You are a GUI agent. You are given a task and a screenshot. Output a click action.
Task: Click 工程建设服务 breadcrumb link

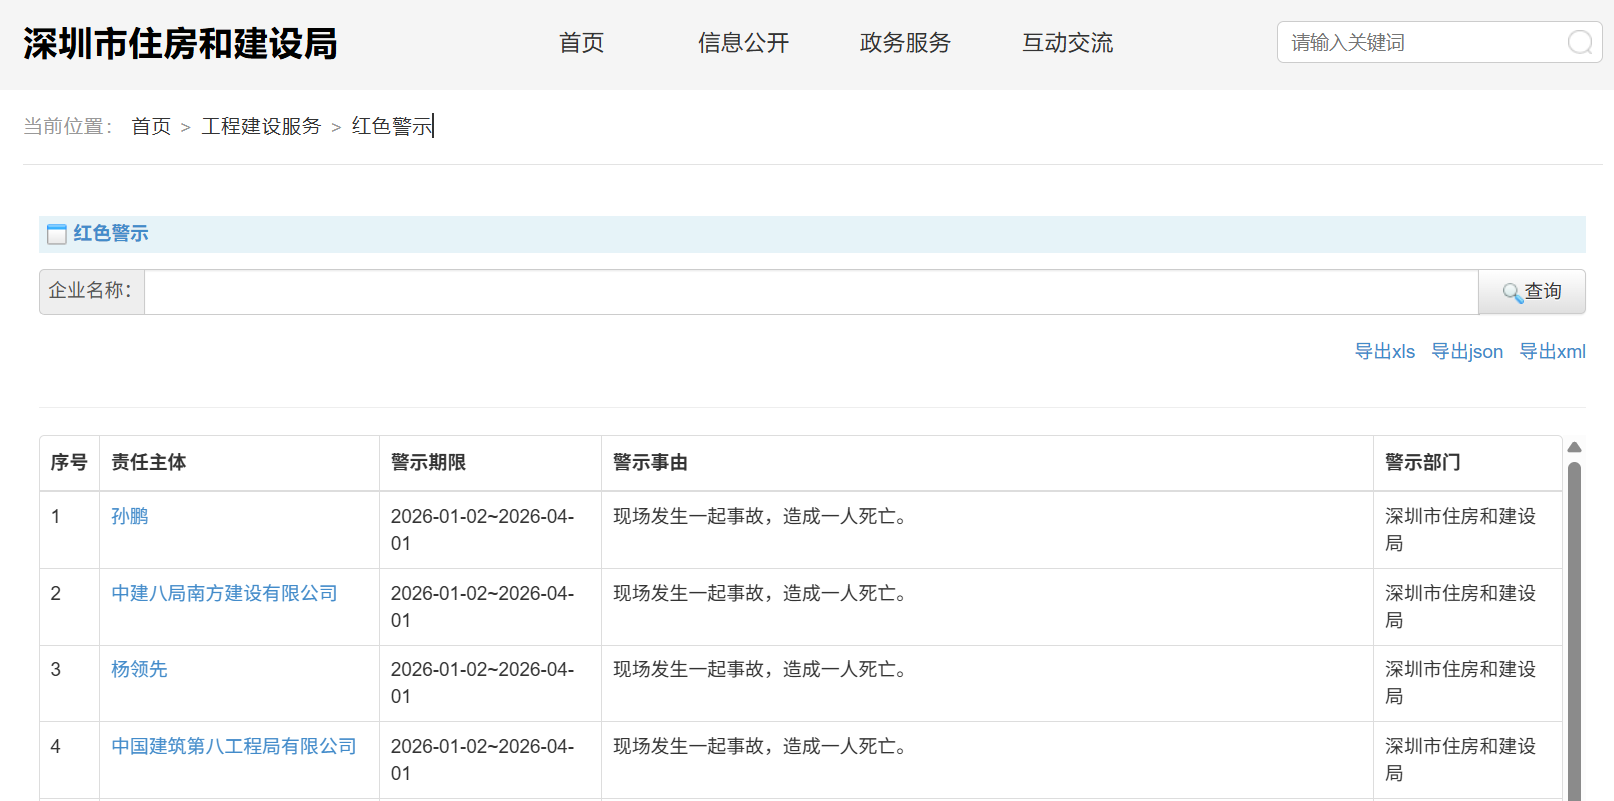coord(261,126)
